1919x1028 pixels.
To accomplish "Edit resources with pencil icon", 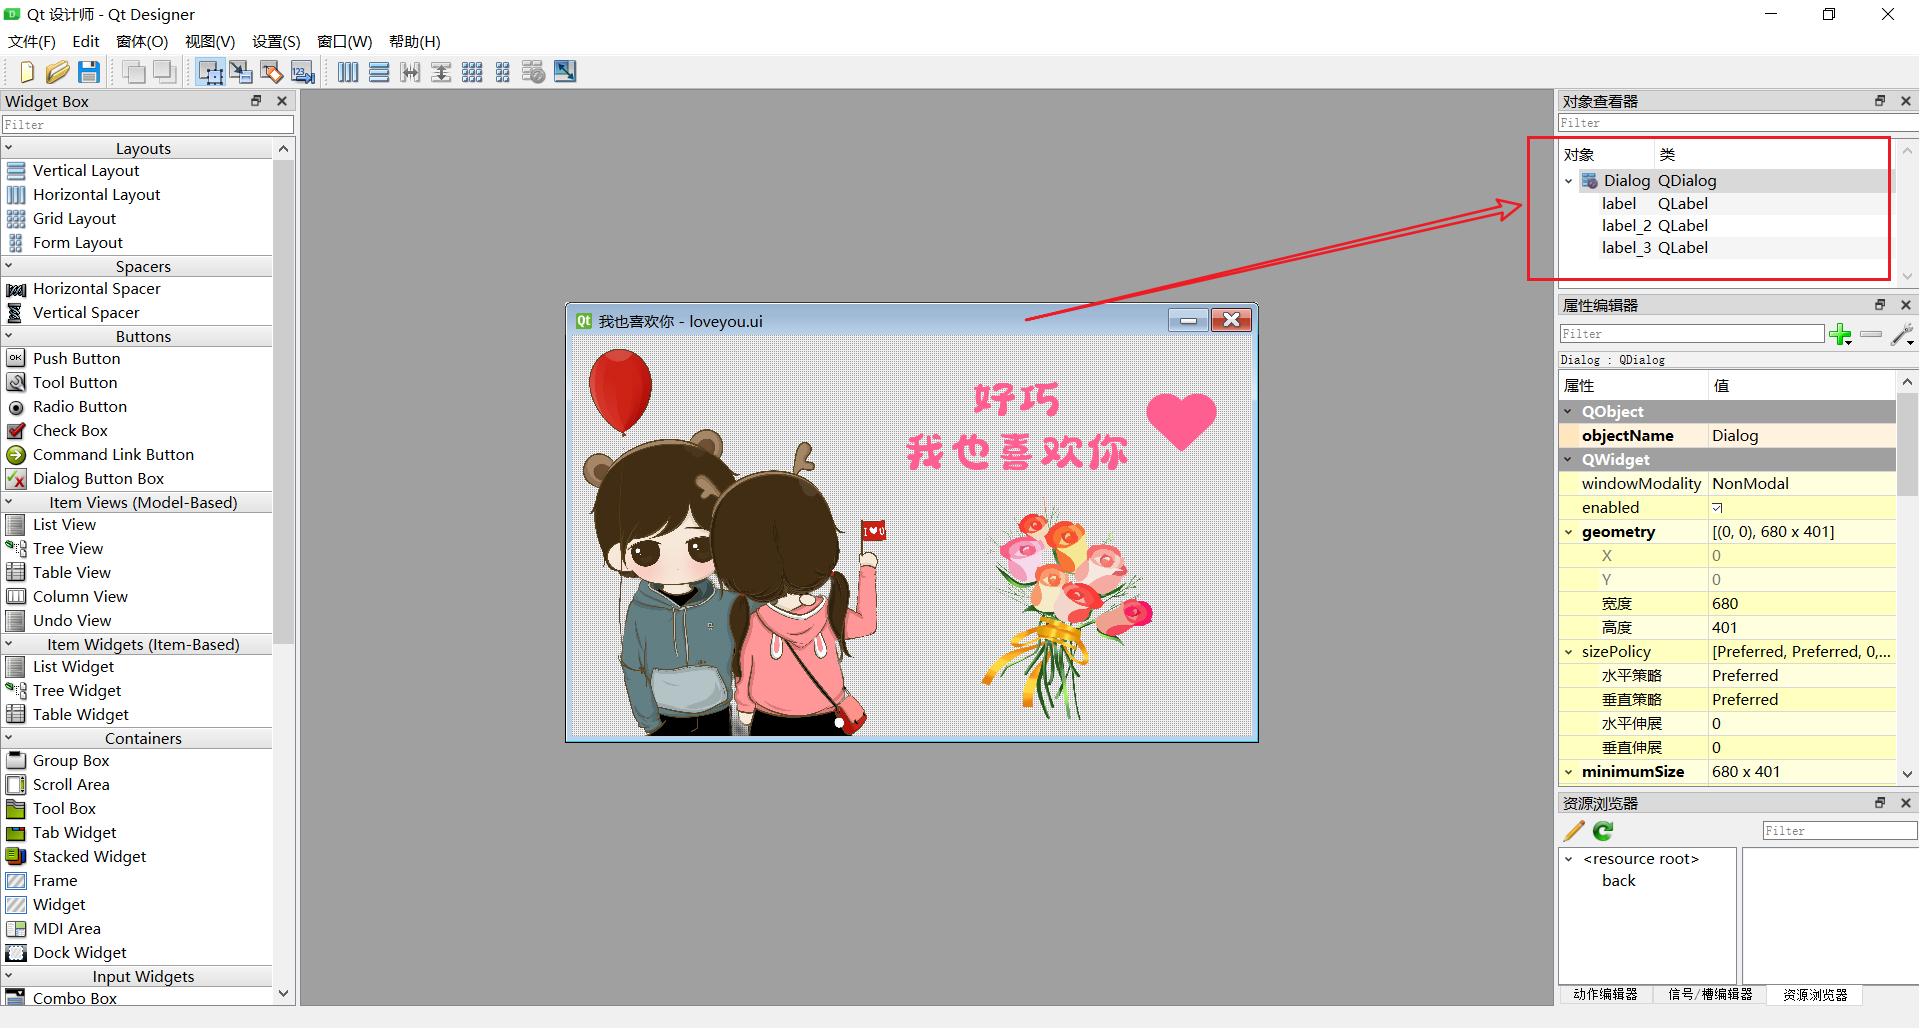I will [x=1574, y=831].
